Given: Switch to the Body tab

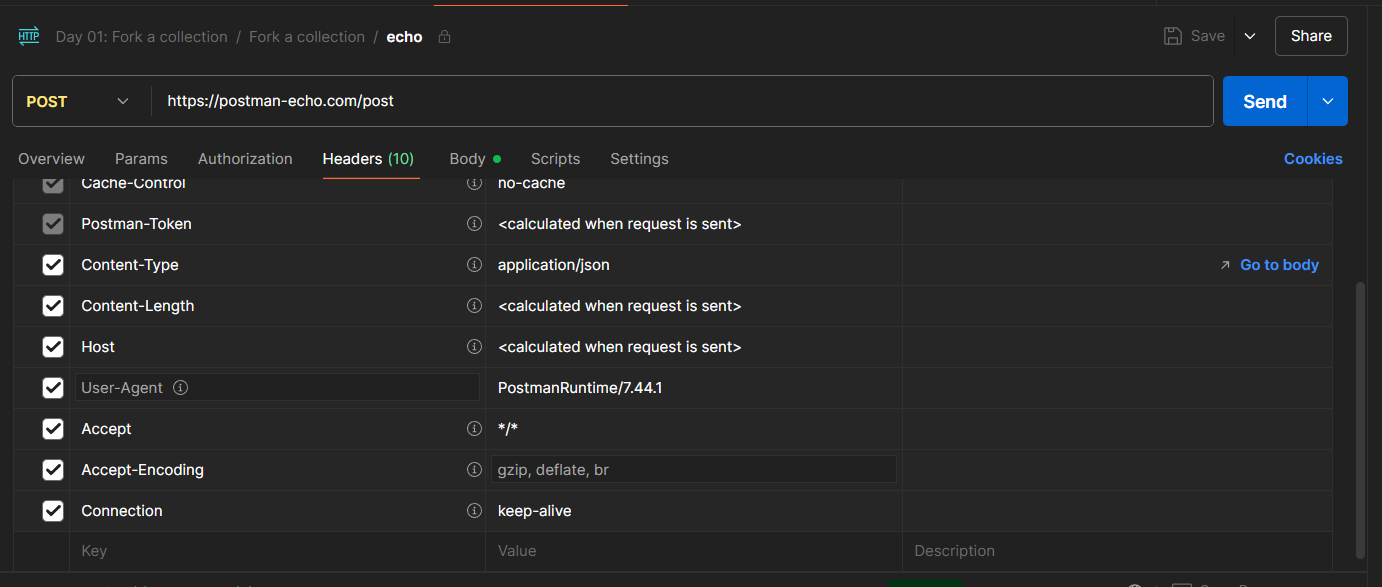Looking at the screenshot, I should tap(468, 159).
